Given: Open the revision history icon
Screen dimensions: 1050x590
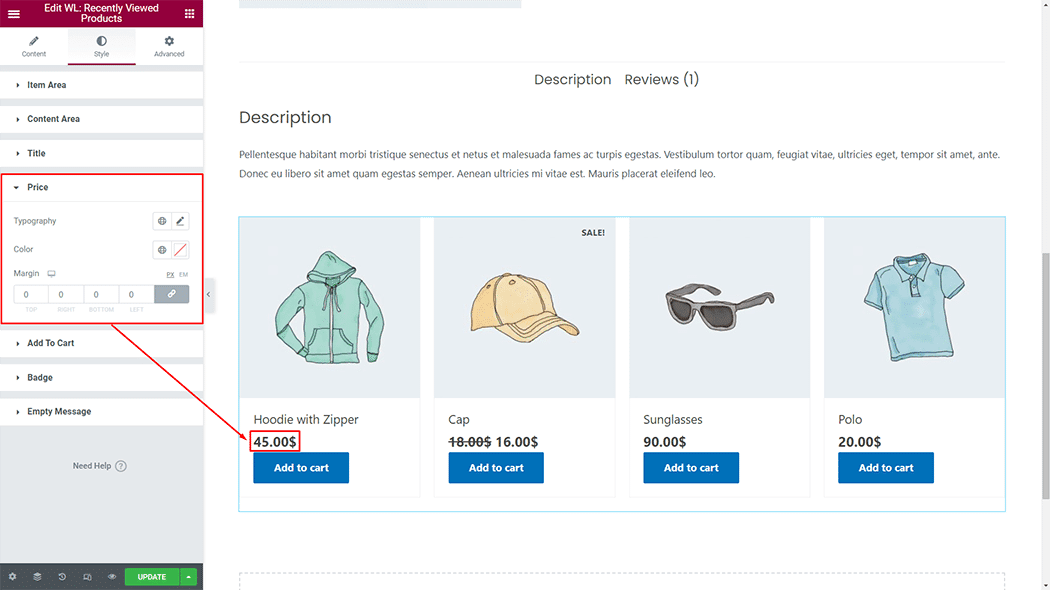Looking at the screenshot, I should pos(62,577).
